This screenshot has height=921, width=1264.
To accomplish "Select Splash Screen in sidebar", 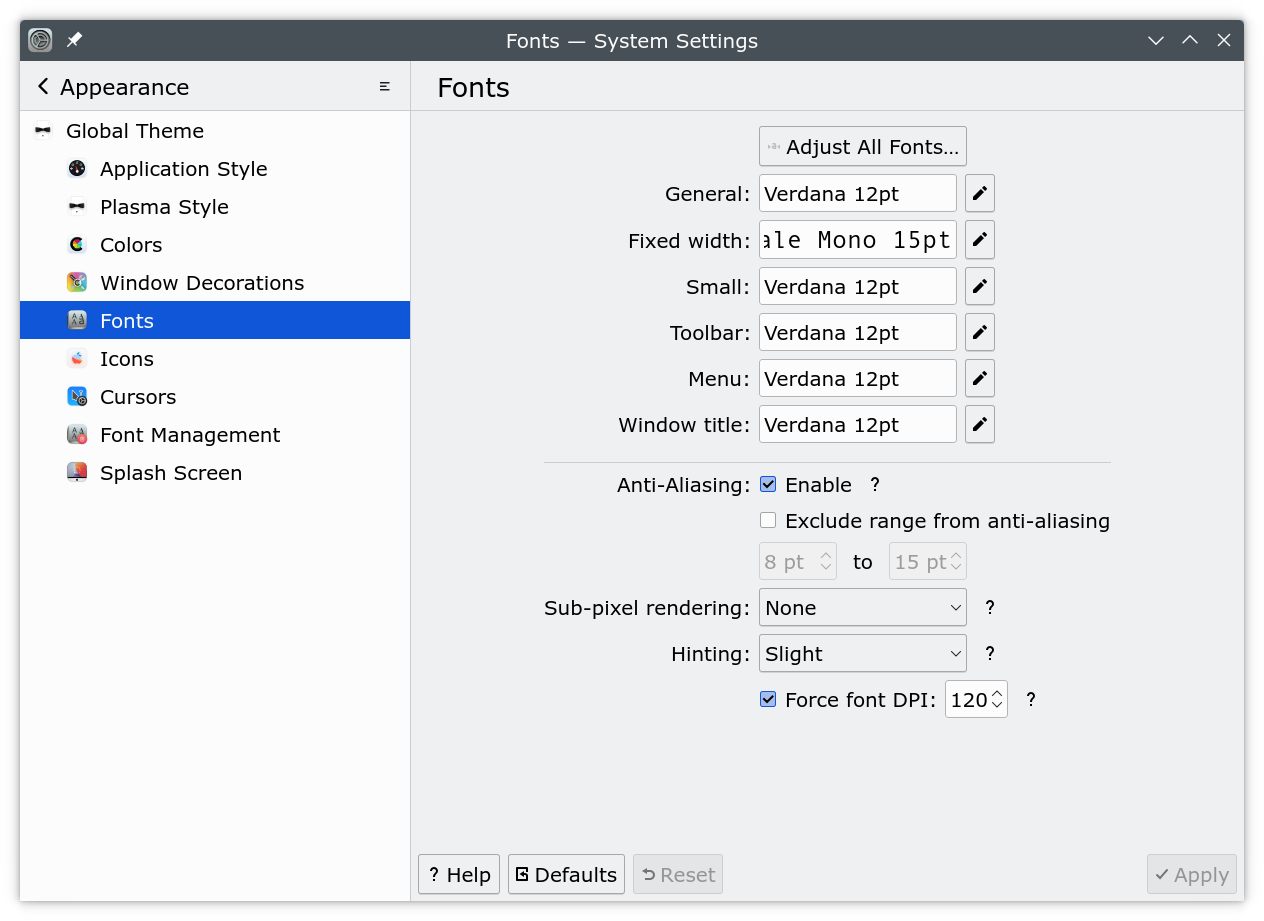I will coord(215,473).
